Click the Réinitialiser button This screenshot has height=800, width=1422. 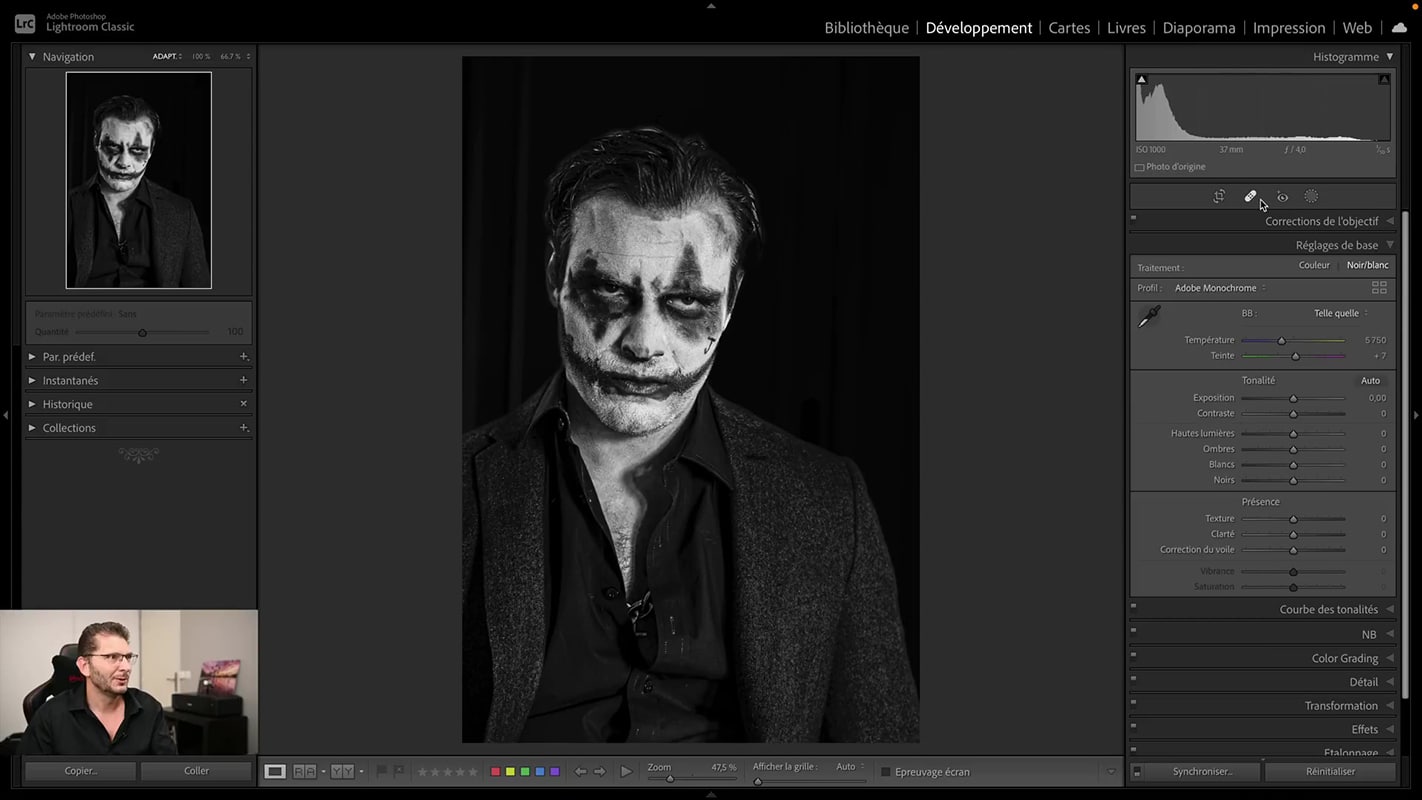1331,771
